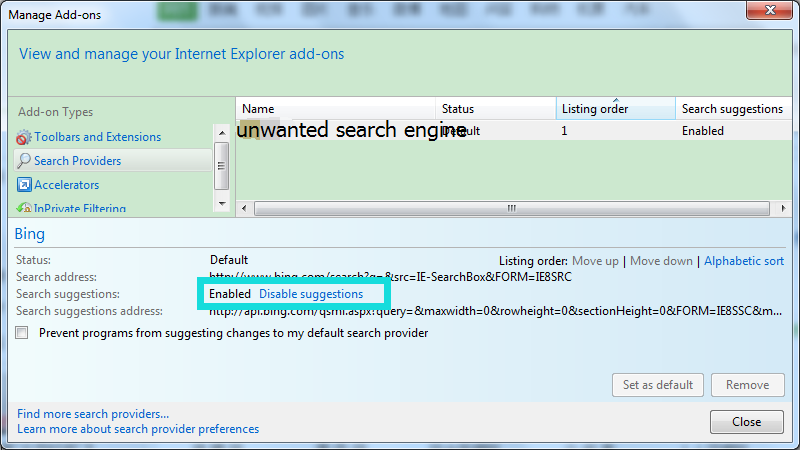Sort by Search suggestions column header
800x450 pixels.
(733, 109)
